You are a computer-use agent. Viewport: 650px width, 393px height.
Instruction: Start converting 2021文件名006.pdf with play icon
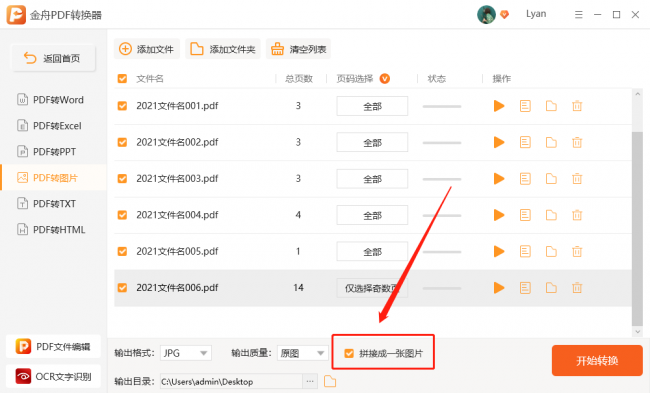coord(499,288)
